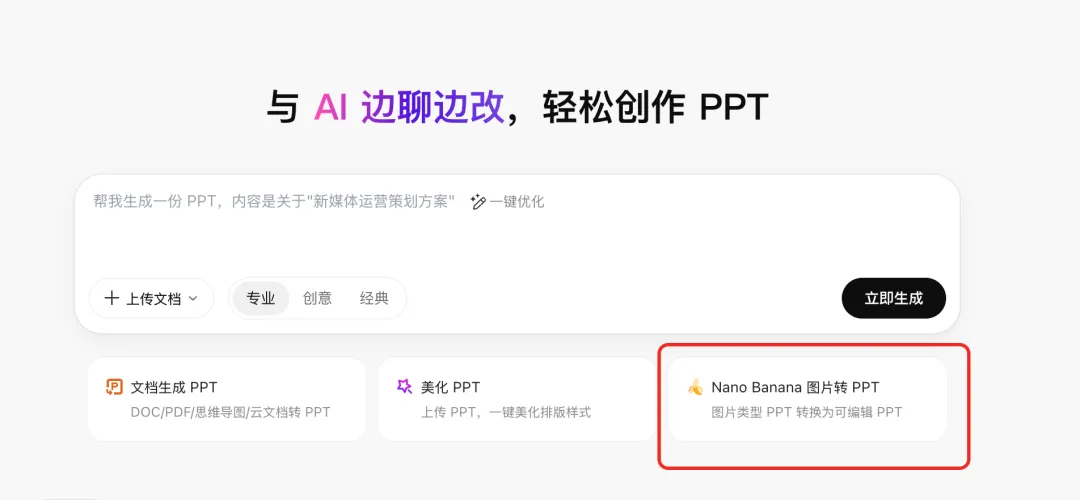
Task: Click the 立即生成 button
Action: pyautogui.click(x=893, y=298)
